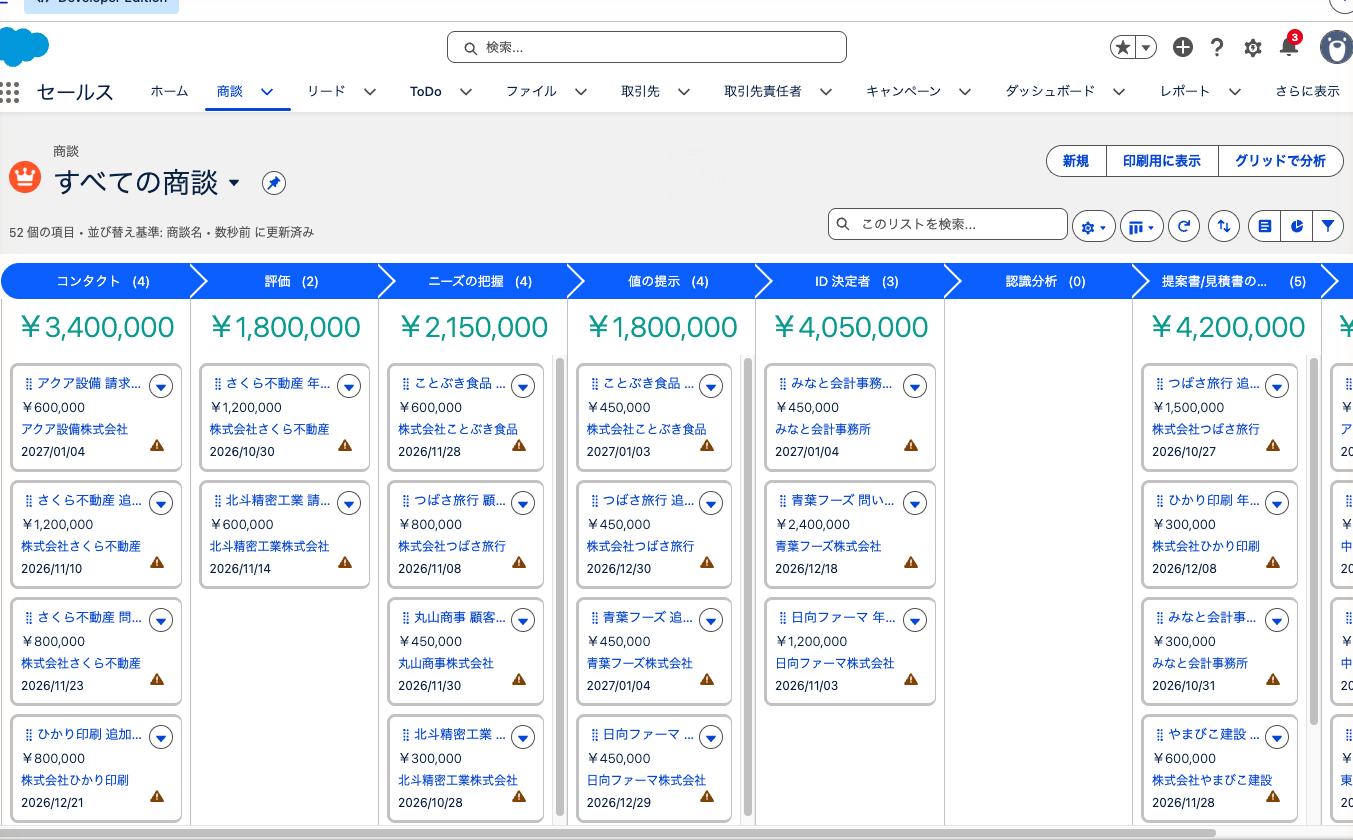
Task: Open the 株式会社さくら不動産 link dated 2026/10/30
Action: [x=269, y=429]
